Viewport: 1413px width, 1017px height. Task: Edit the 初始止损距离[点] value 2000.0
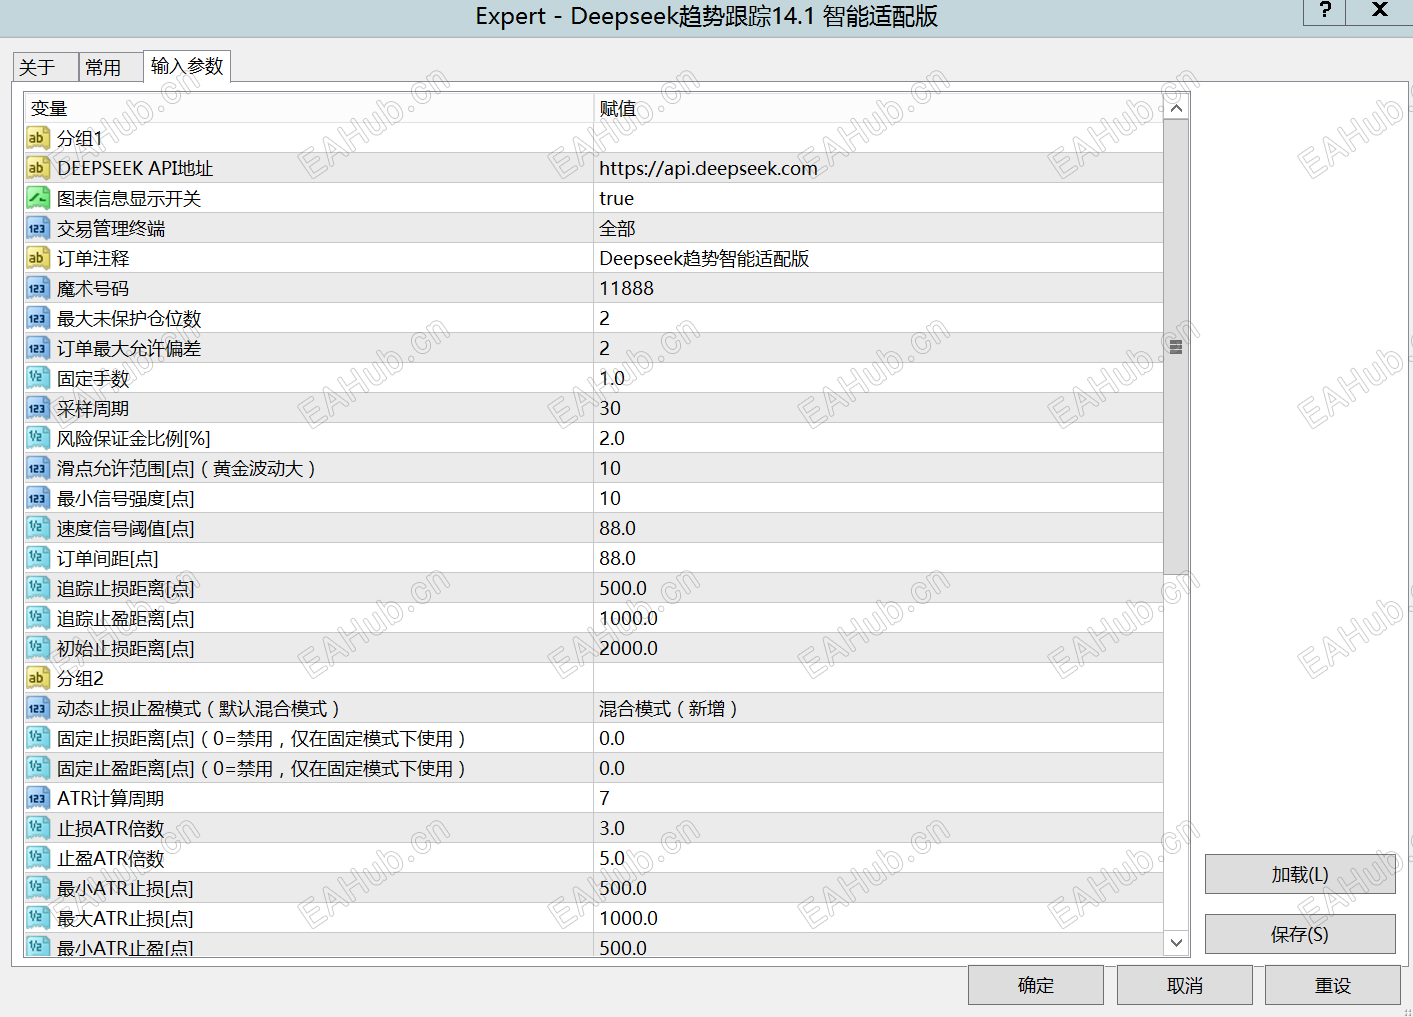click(x=878, y=648)
